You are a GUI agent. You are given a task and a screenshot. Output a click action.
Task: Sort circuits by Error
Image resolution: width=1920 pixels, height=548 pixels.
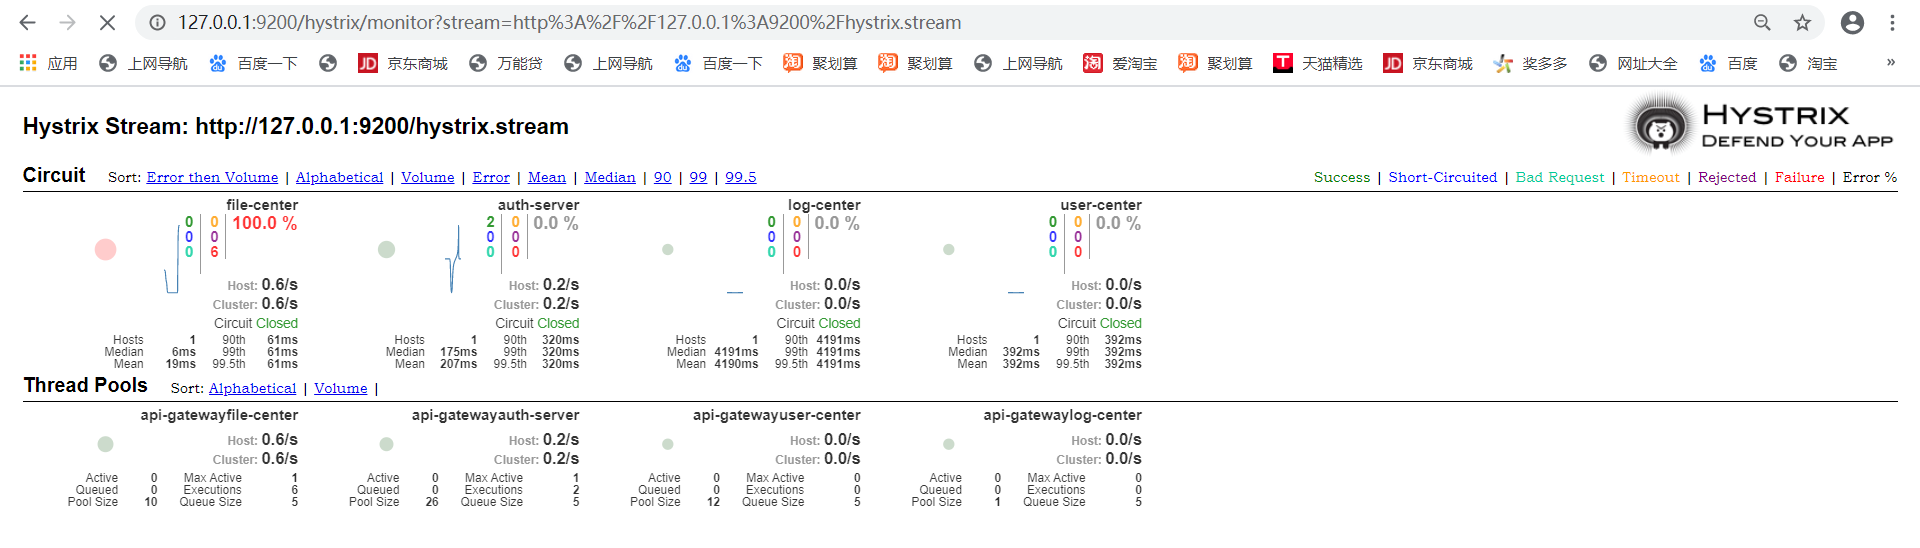click(491, 177)
